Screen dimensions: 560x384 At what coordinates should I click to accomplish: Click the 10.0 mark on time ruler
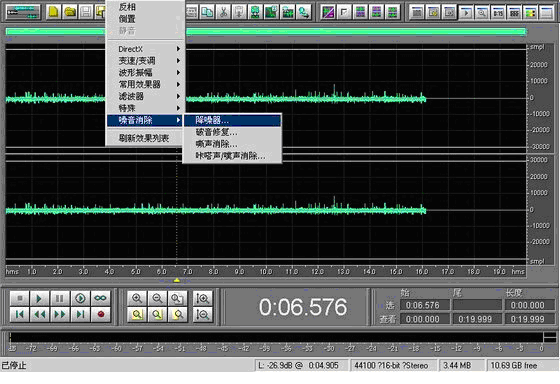(265, 271)
